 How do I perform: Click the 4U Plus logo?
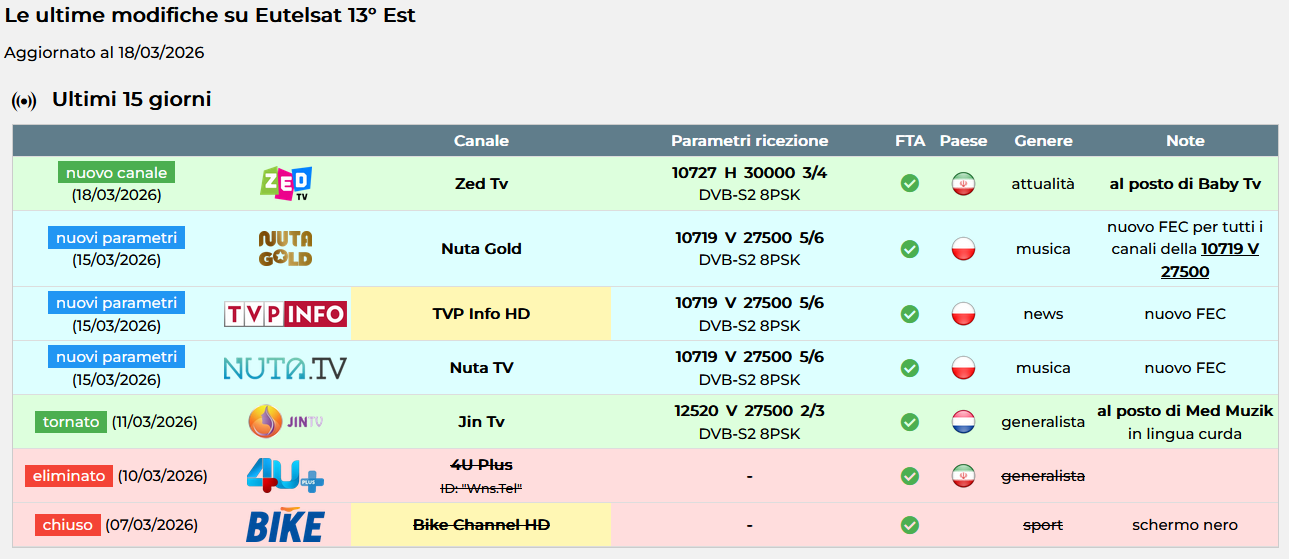click(285, 476)
